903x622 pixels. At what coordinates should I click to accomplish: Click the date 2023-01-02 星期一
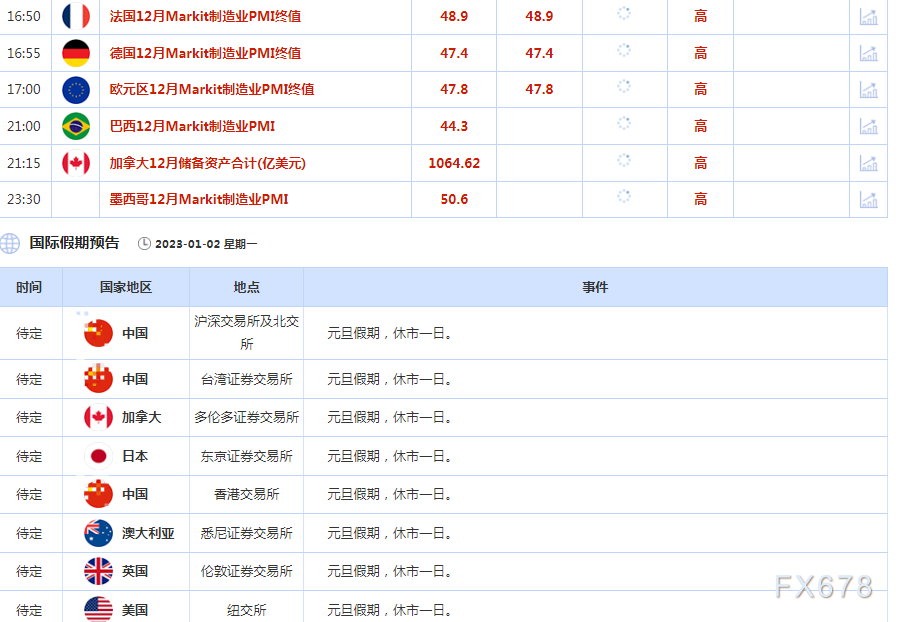coord(206,244)
